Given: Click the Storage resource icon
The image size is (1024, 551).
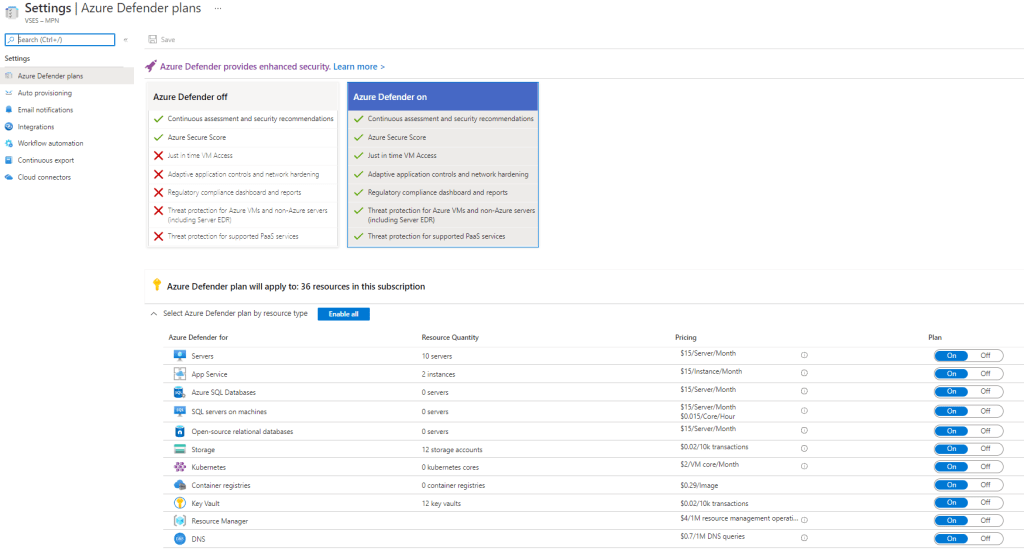Looking at the screenshot, I should tap(181, 449).
